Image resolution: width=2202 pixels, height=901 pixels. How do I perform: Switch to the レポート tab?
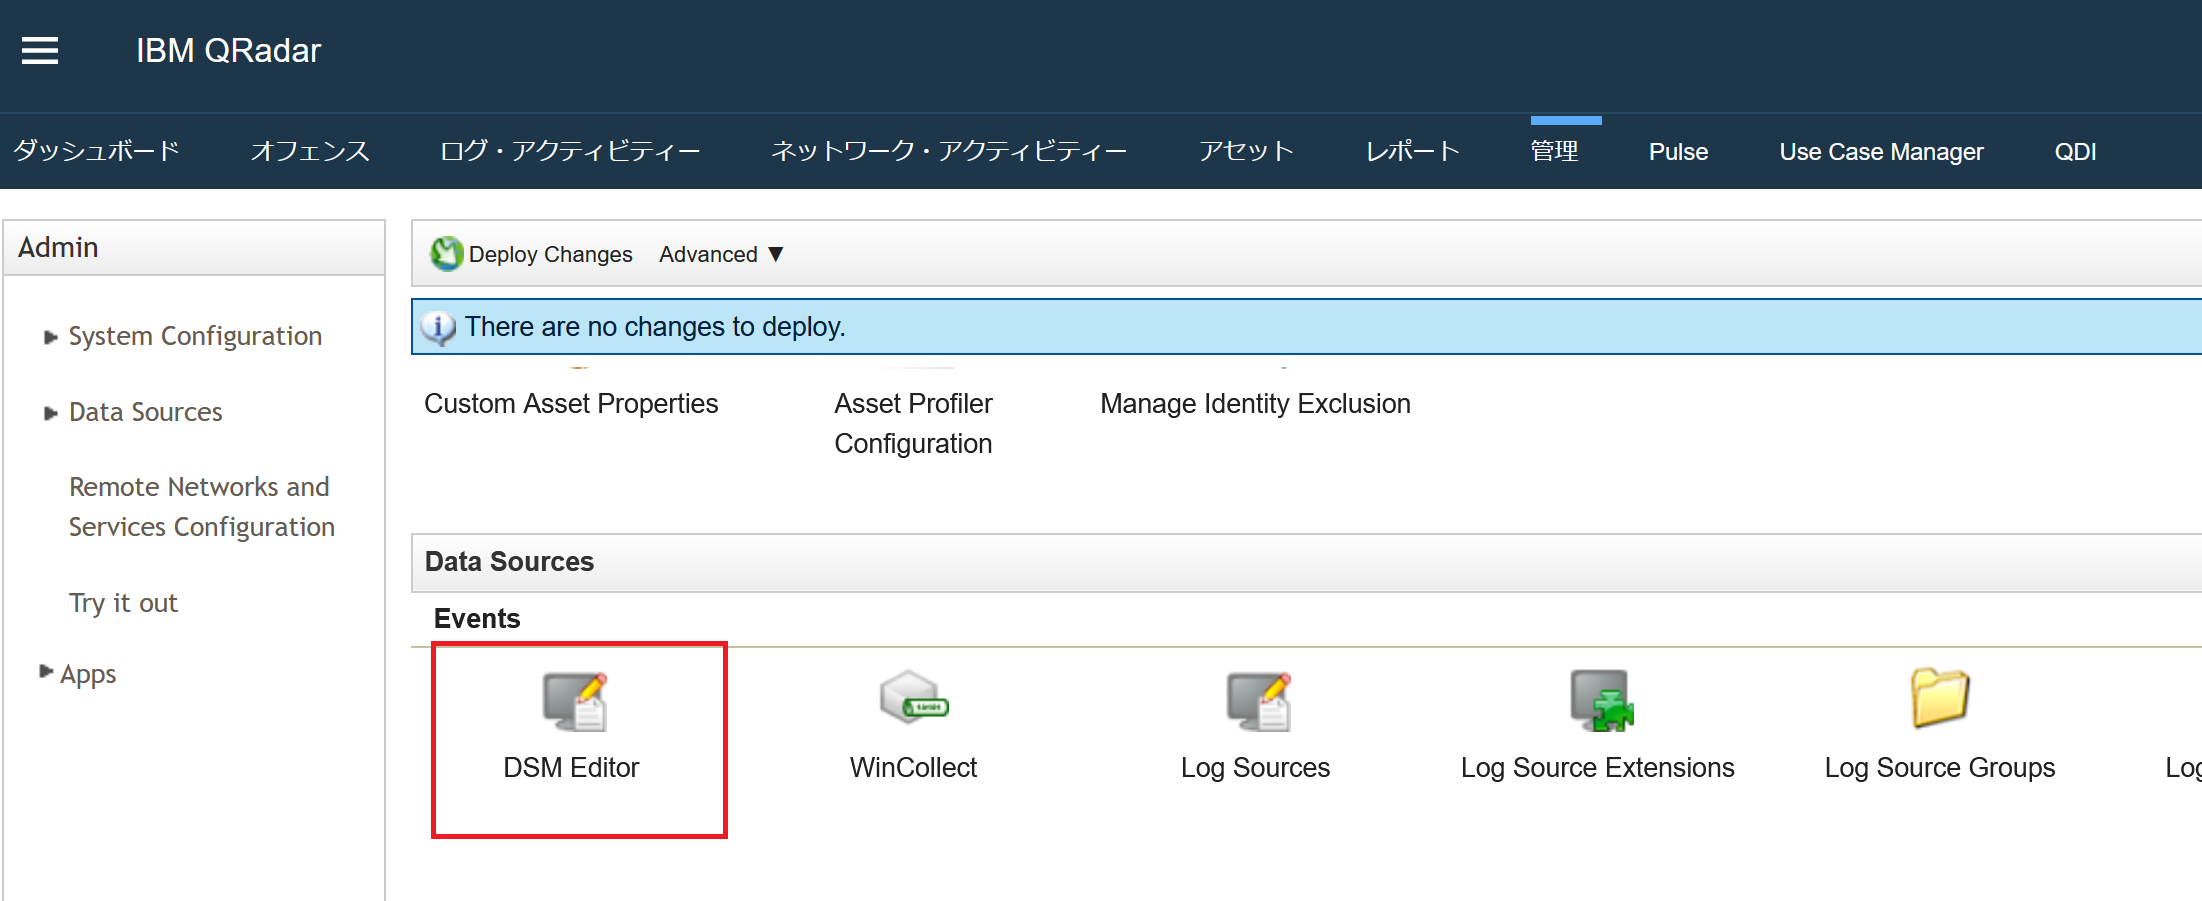click(1413, 151)
